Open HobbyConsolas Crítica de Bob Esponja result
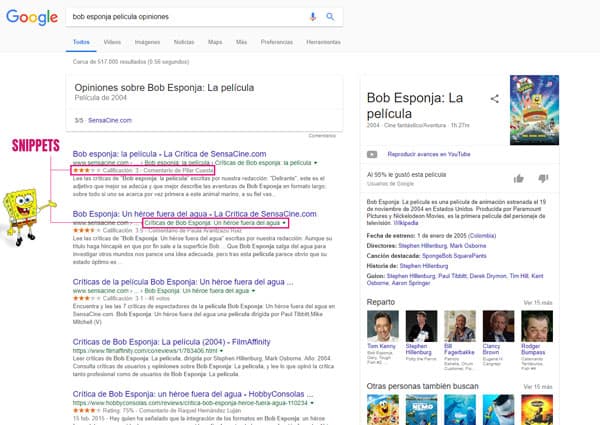 click(x=193, y=394)
